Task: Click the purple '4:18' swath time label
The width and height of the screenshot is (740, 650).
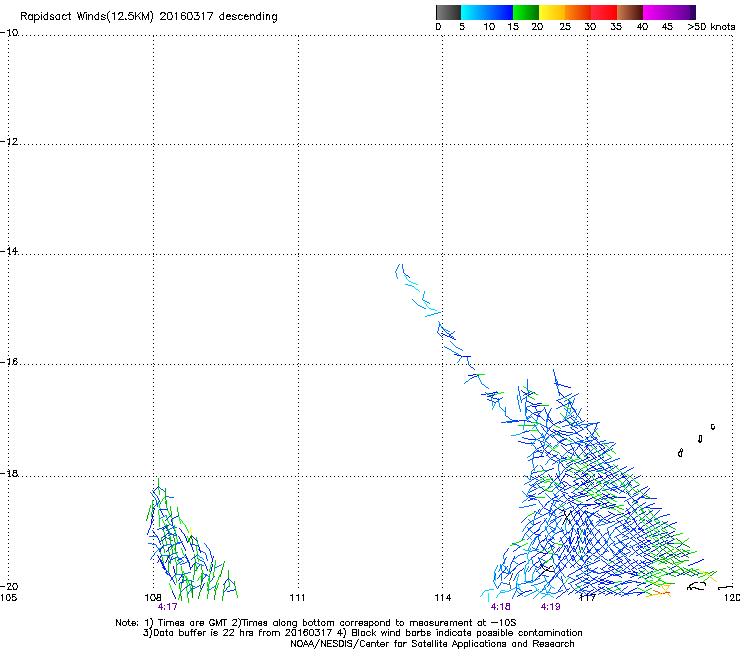Action: pos(500,607)
